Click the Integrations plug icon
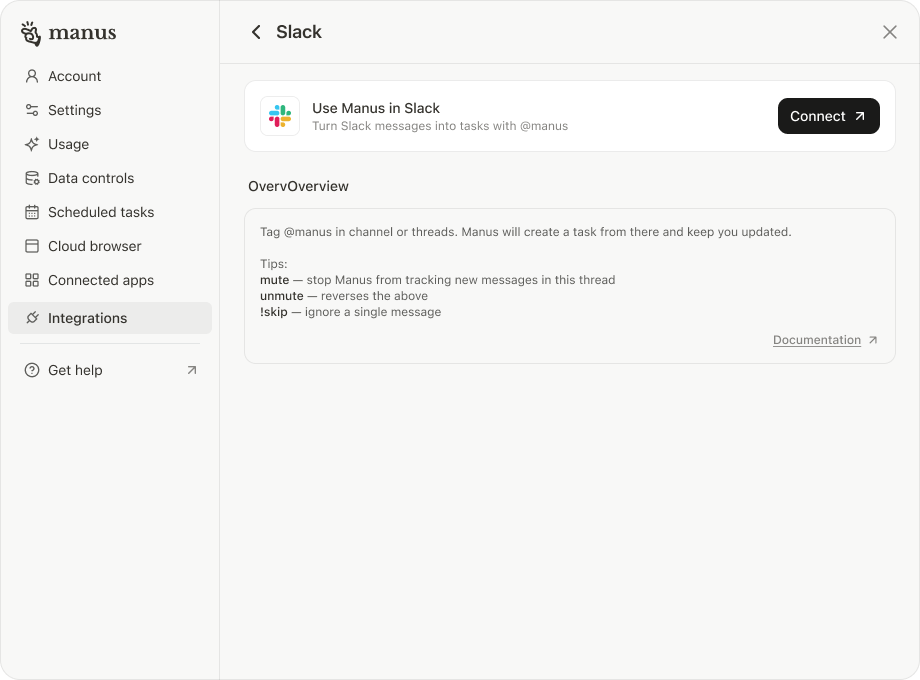This screenshot has height=680, width=920. click(x=32, y=318)
